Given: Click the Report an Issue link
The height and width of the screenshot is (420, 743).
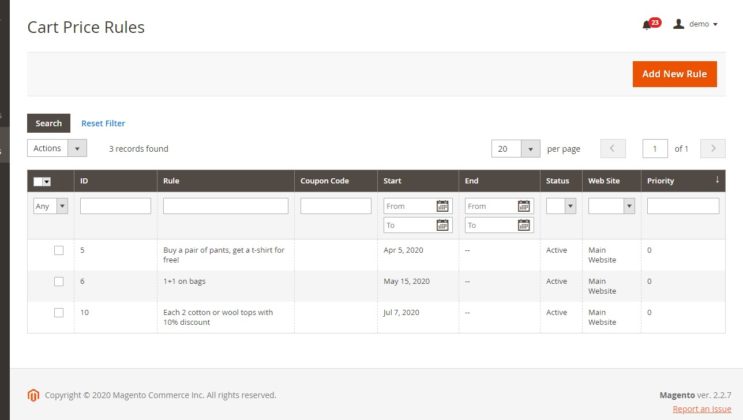Looking at the screenshot, I should tap(701, 409).
